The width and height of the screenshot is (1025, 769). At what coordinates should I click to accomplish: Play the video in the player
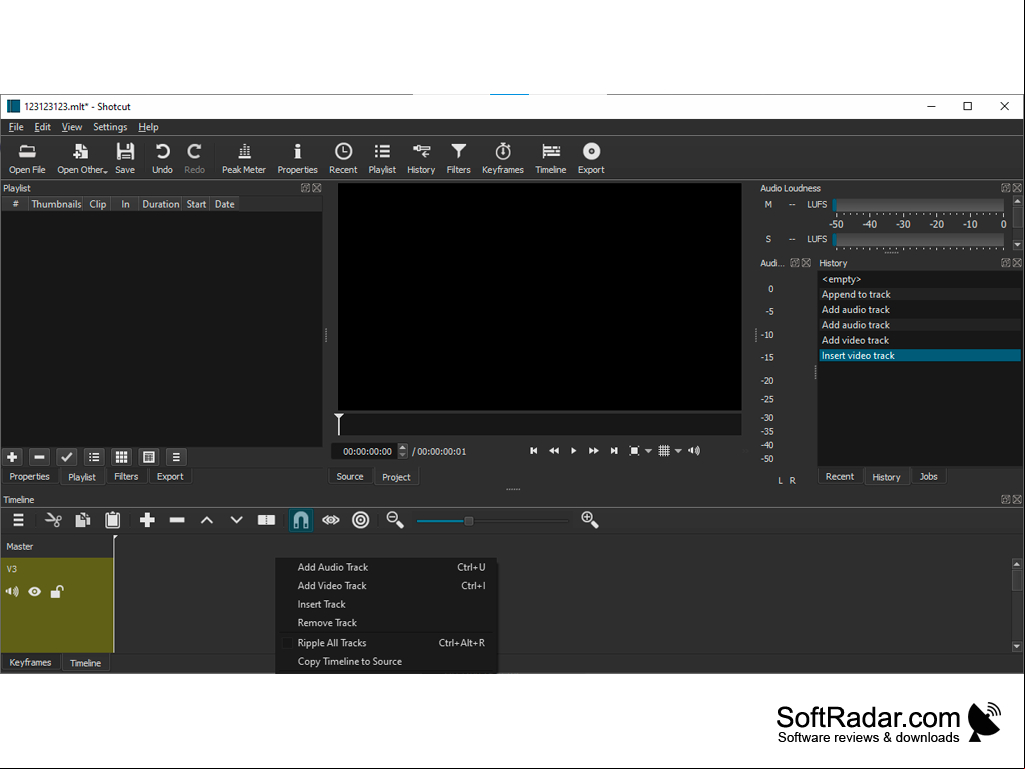[573, 451]
